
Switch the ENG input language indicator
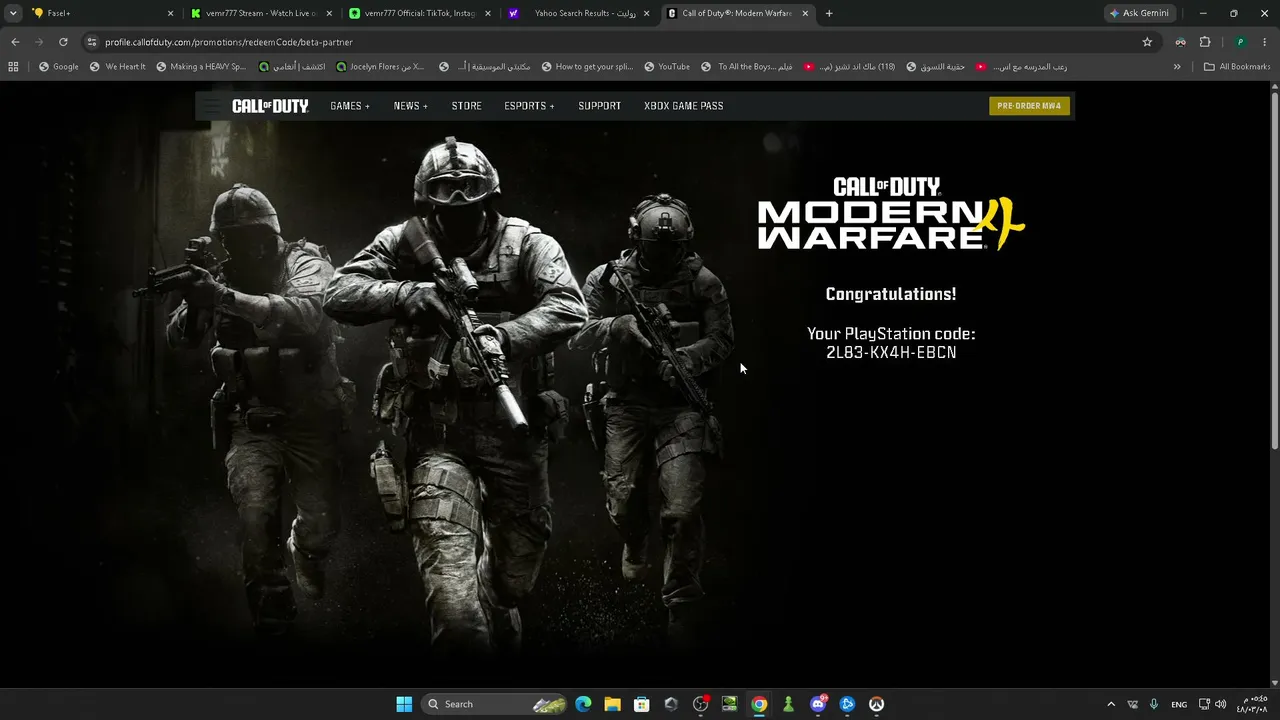(x=1179, y=704)
